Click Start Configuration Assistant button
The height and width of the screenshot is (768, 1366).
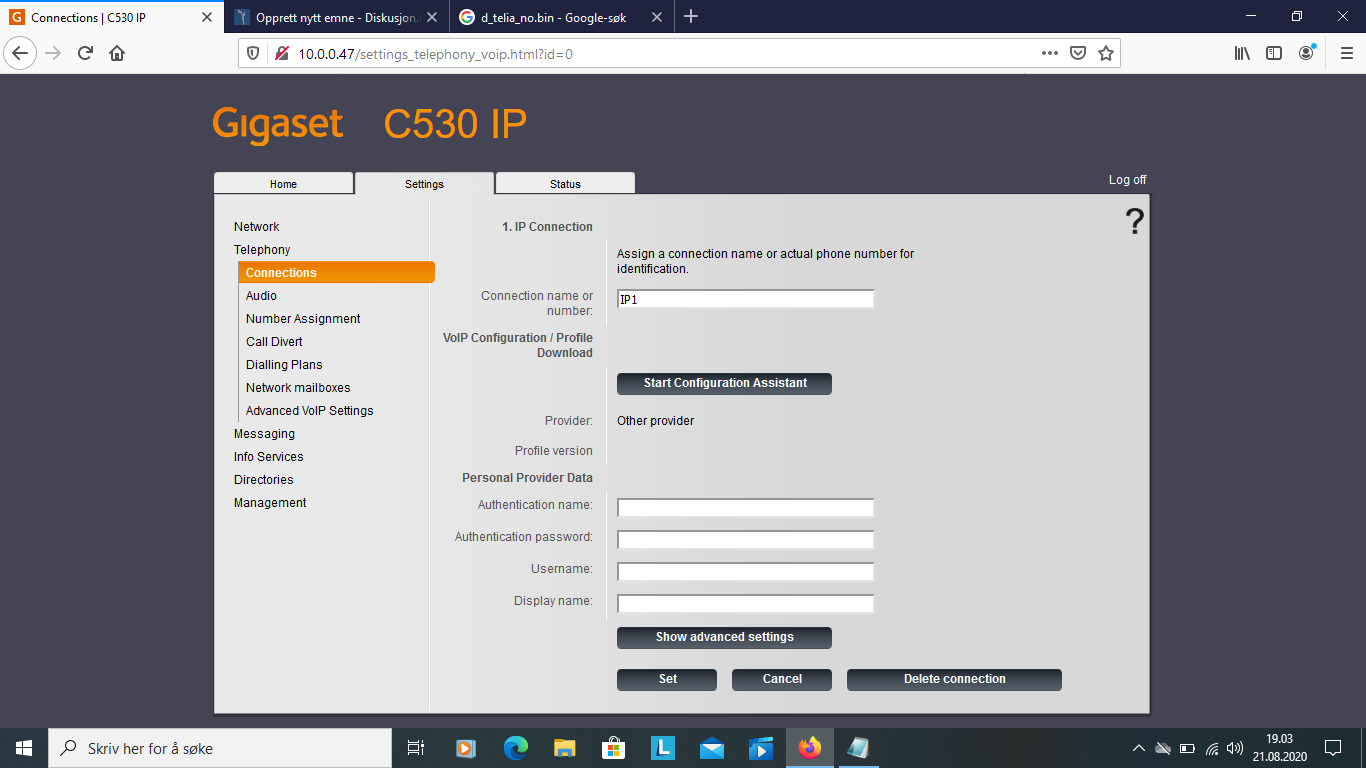(x=724, y=383)
